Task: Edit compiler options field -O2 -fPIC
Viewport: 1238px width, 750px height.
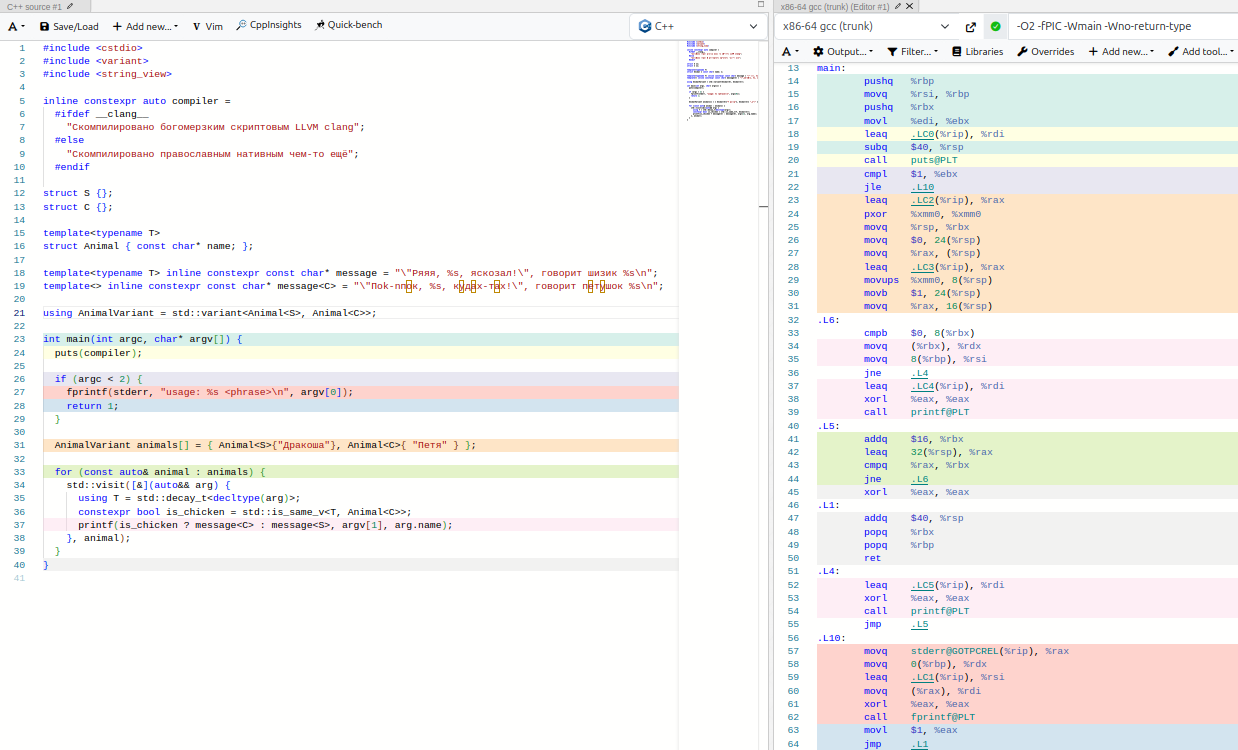Action: click(x=1122, y=26)
